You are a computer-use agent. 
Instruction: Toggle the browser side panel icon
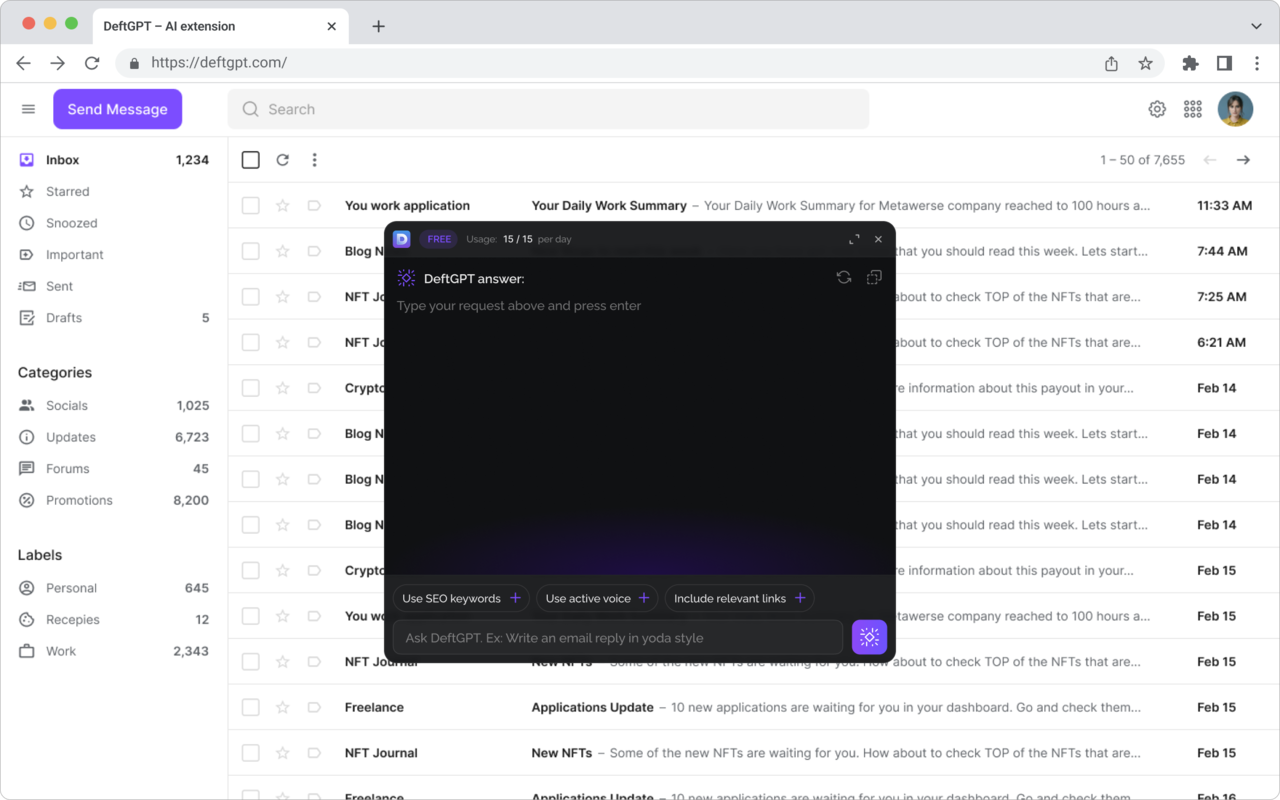[x=1224, y=63]
